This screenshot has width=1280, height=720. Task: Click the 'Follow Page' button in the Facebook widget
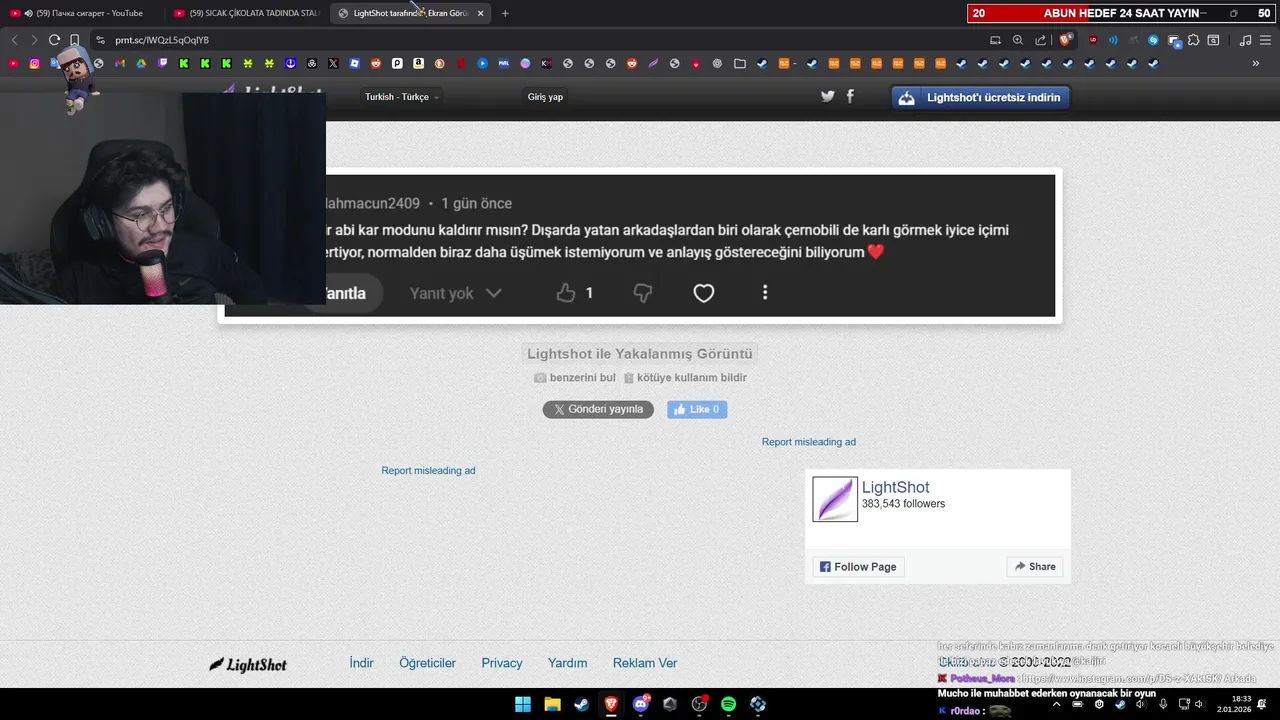tap(859, 567)
